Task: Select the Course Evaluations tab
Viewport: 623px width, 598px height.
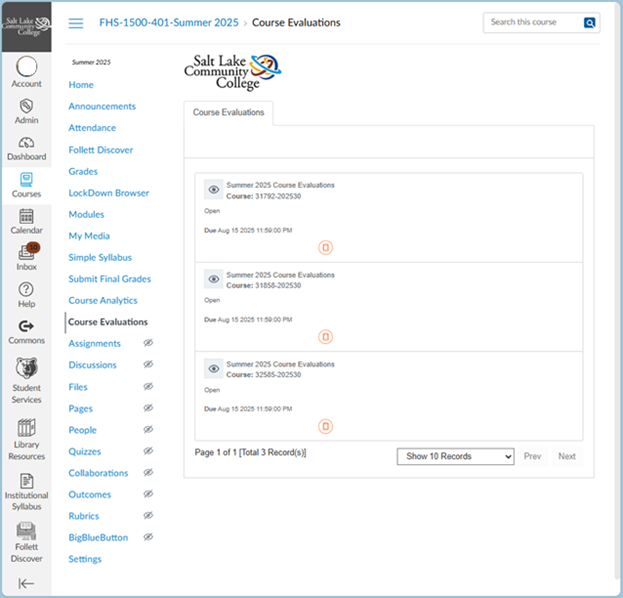Action: [228, 113]
